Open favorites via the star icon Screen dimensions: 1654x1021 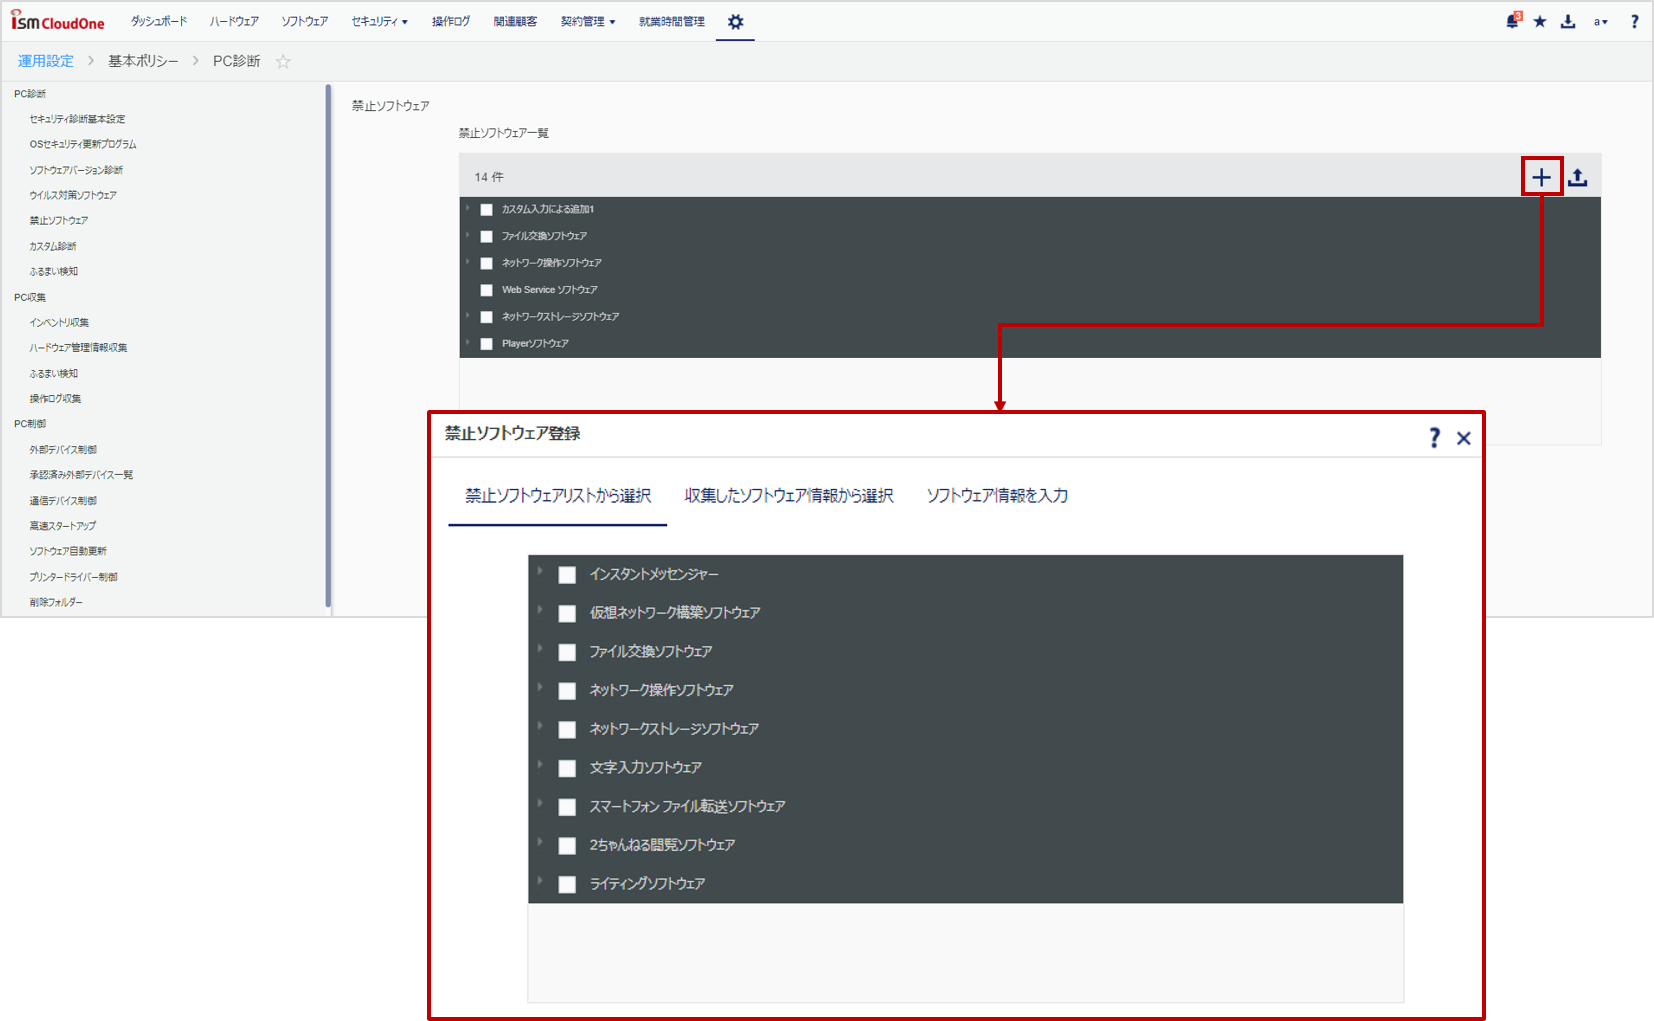click(1540, 20)
